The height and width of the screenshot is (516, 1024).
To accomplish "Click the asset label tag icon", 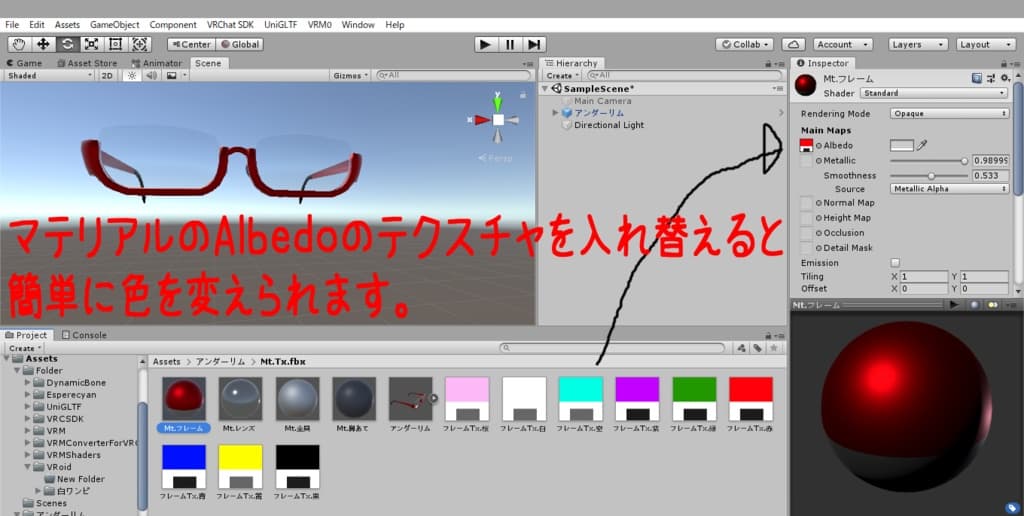I will (x=1012, y=508).
